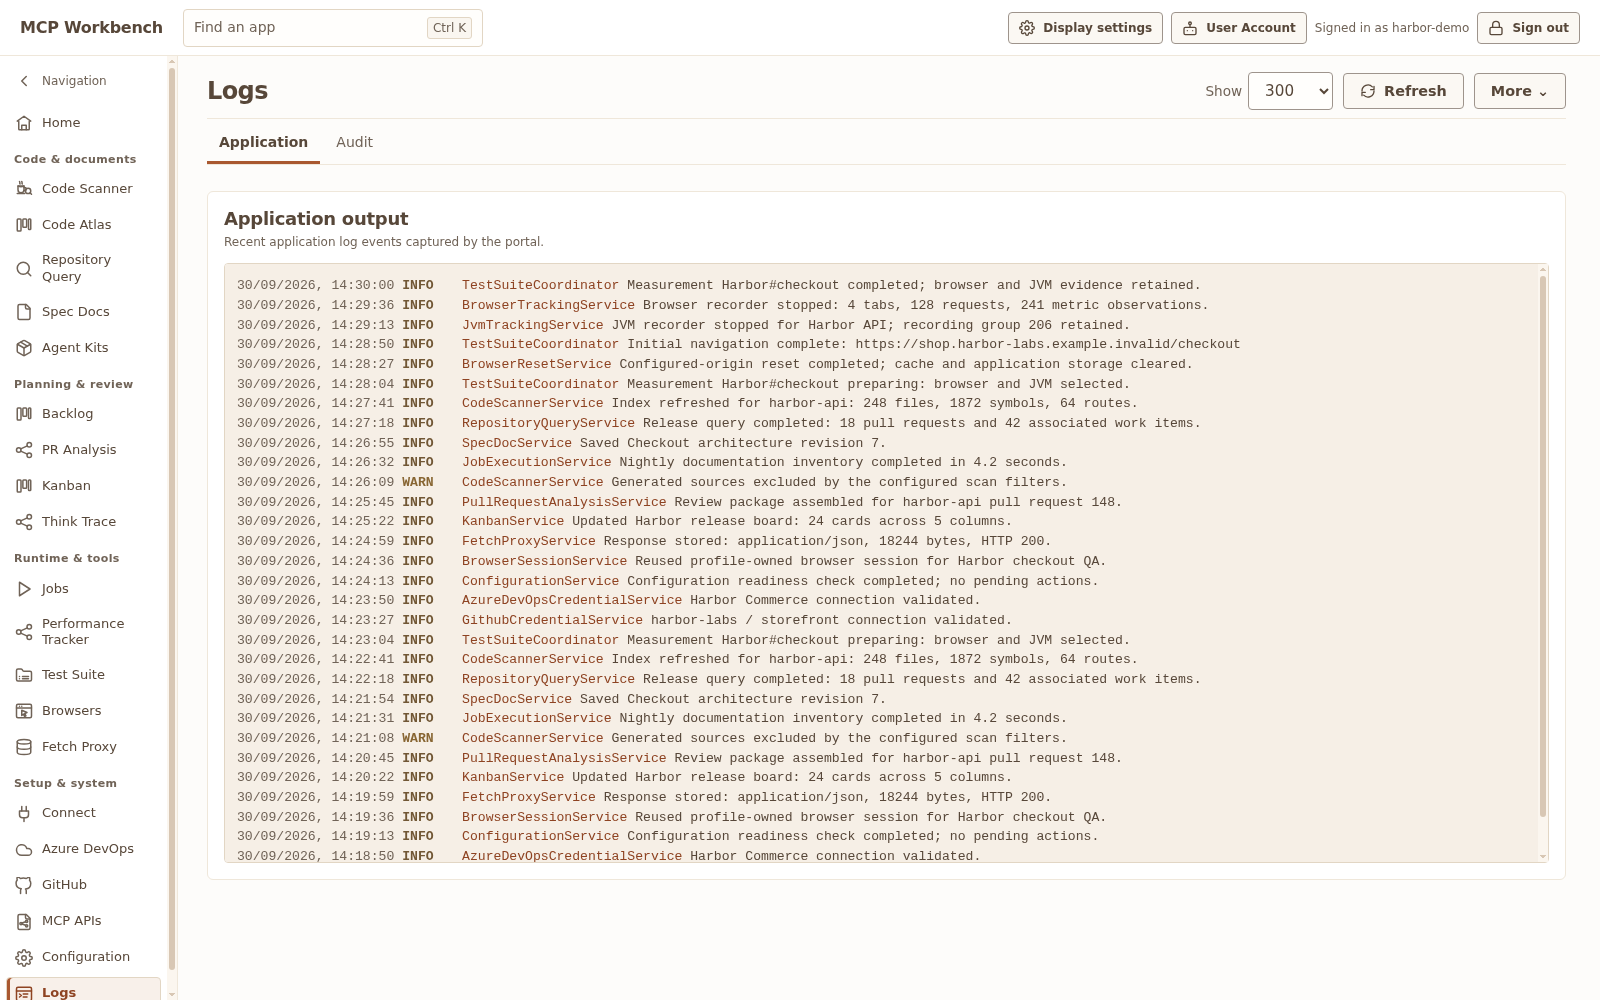Open Agent Kits cube icon
The width and height of the screenshot is (1600, 1000).
click(24, 348)
